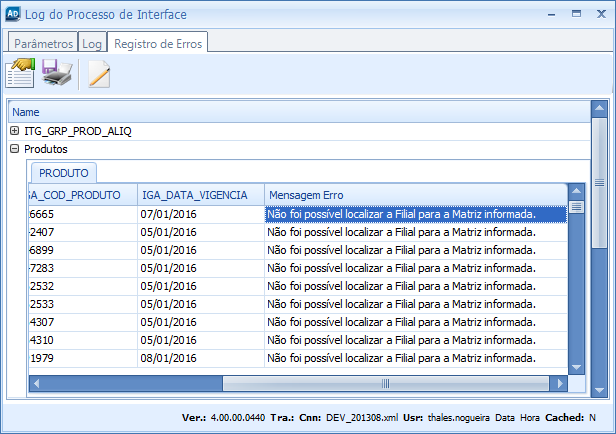Collapse the Produtos node
Screen dimensions: 616x434
15,149
